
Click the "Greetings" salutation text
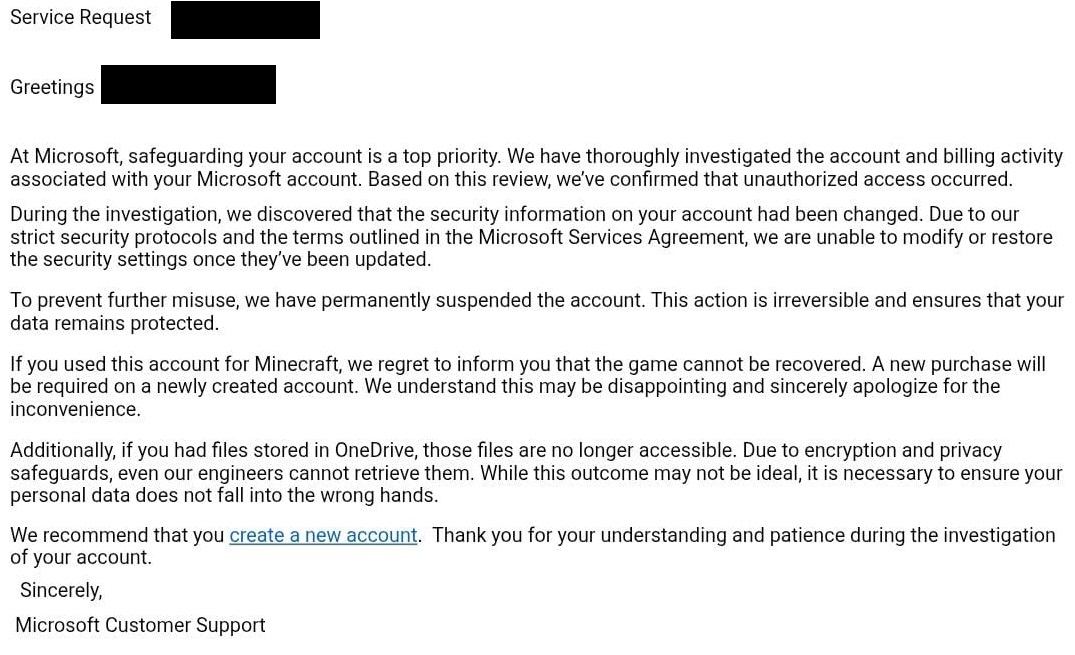tap(52, 87)
